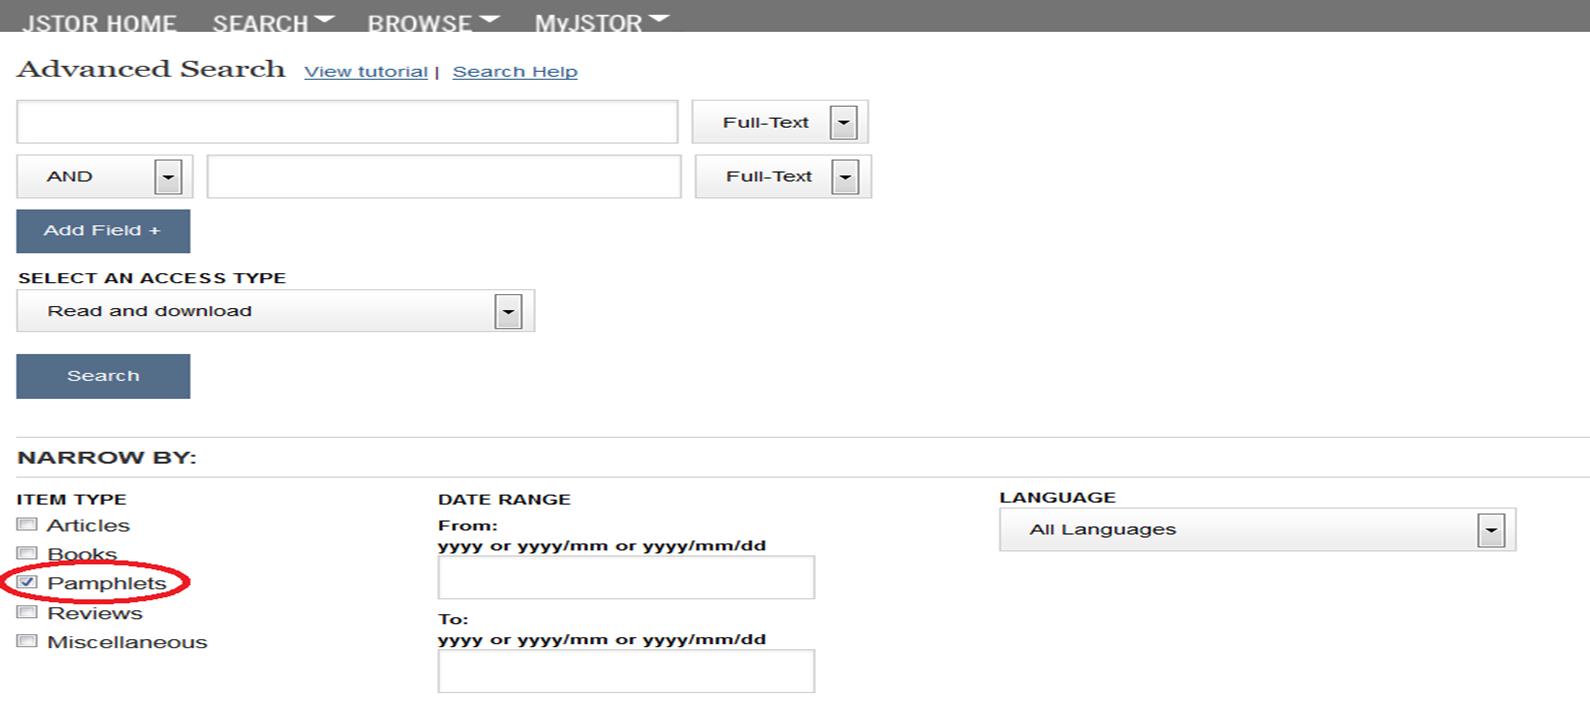
Task: Click the Add Field + button
Action: [103, 231]
